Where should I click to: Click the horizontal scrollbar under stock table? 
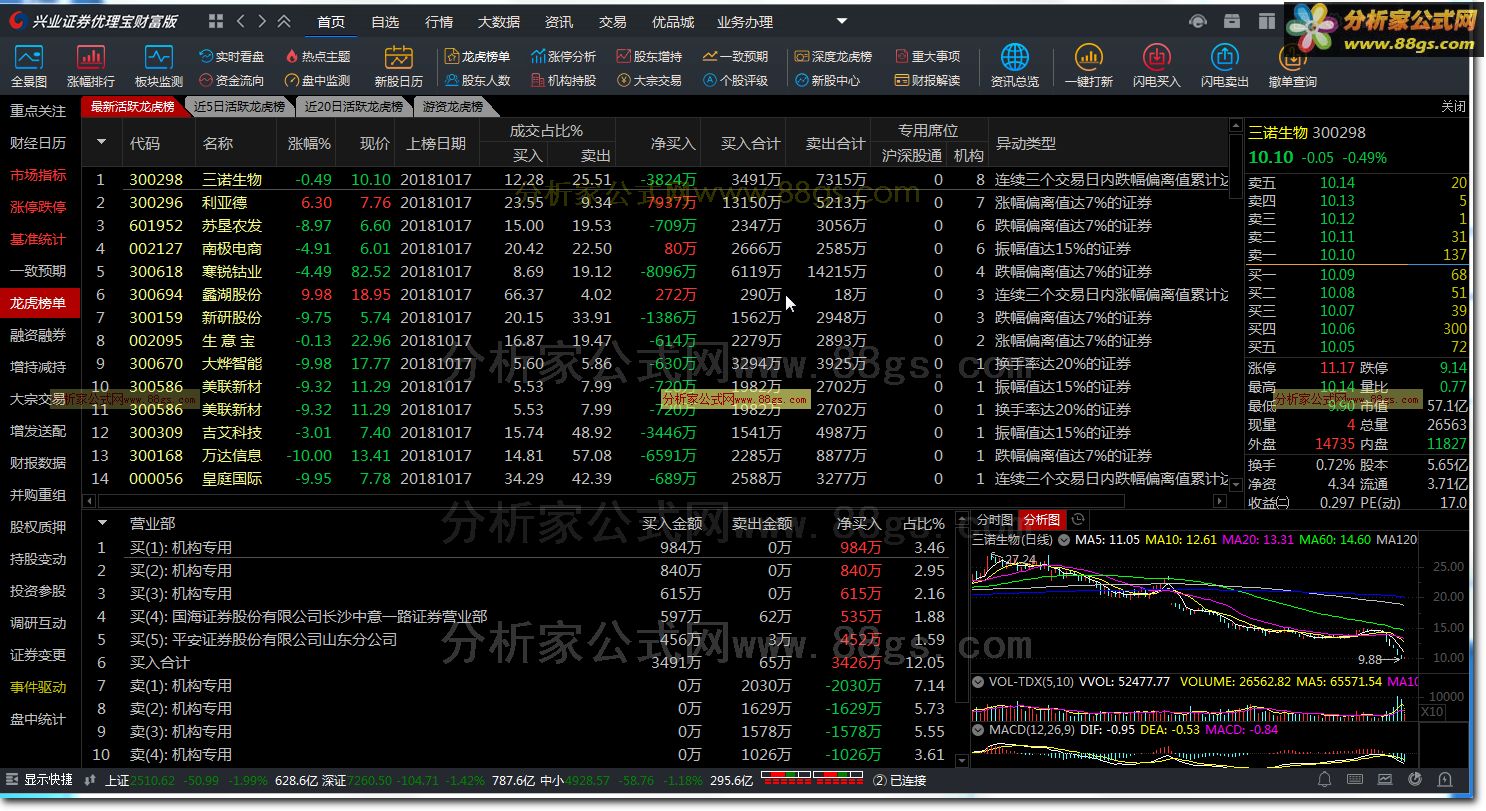(x=610, y=500)
